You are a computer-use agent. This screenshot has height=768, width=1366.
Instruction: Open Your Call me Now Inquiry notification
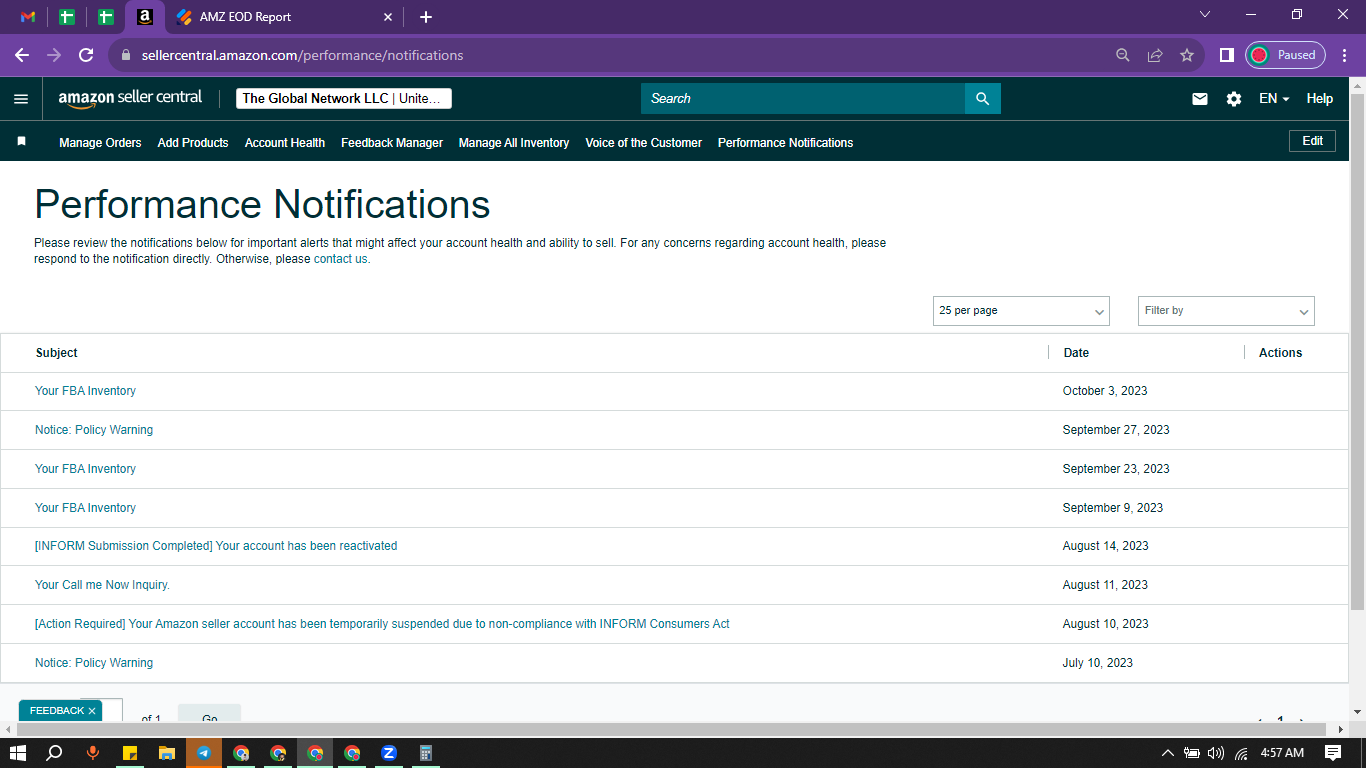point(102,585)
